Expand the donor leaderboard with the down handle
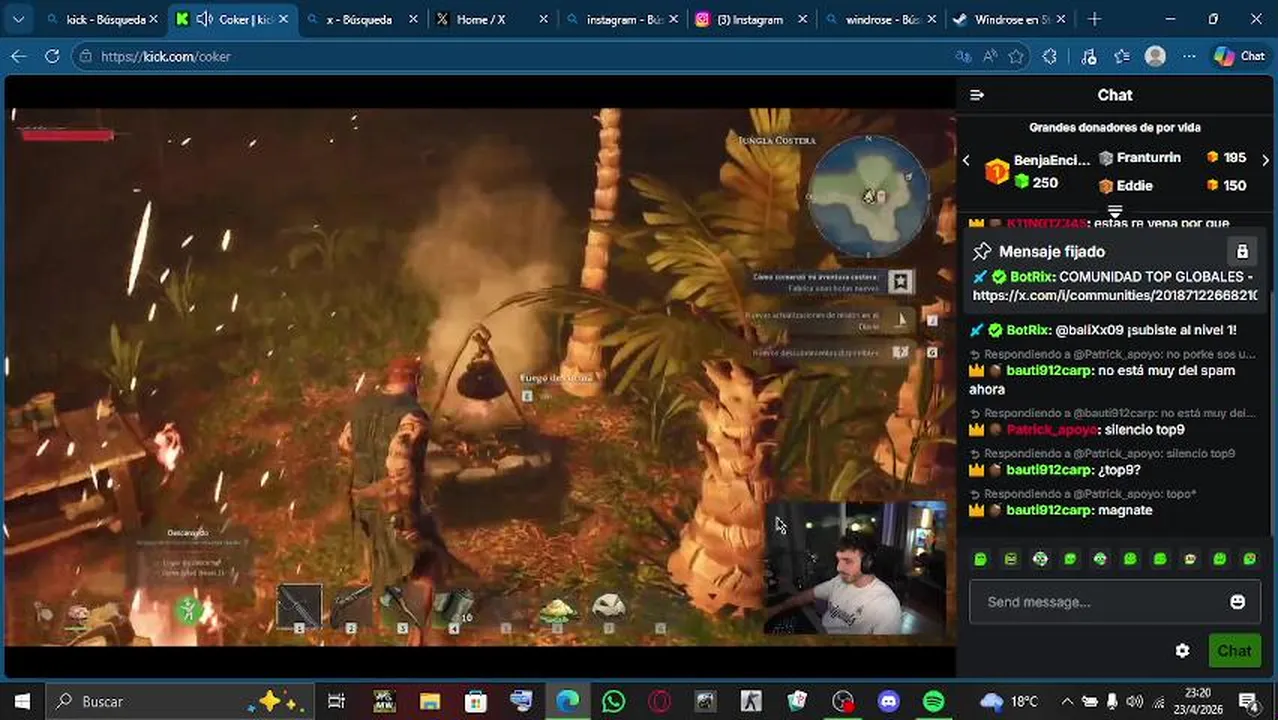 [x=1115, y=211]
